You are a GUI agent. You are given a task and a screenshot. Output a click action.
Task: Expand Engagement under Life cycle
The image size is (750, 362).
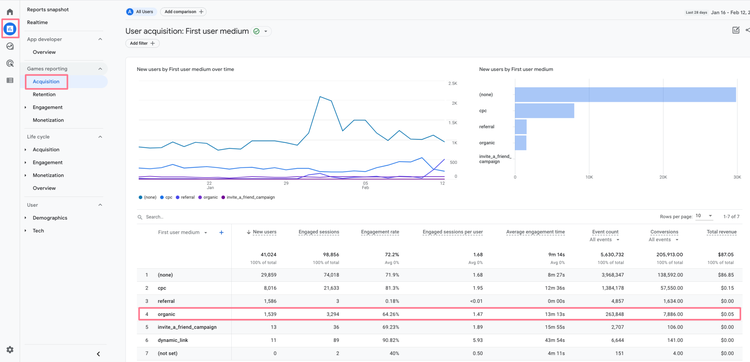[26, 163]
